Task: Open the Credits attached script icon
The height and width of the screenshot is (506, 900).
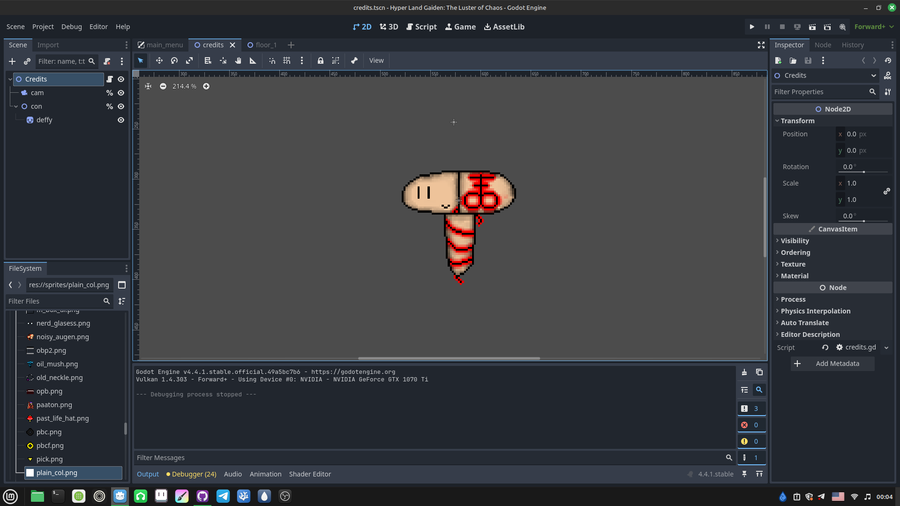Action: [109, 79]
